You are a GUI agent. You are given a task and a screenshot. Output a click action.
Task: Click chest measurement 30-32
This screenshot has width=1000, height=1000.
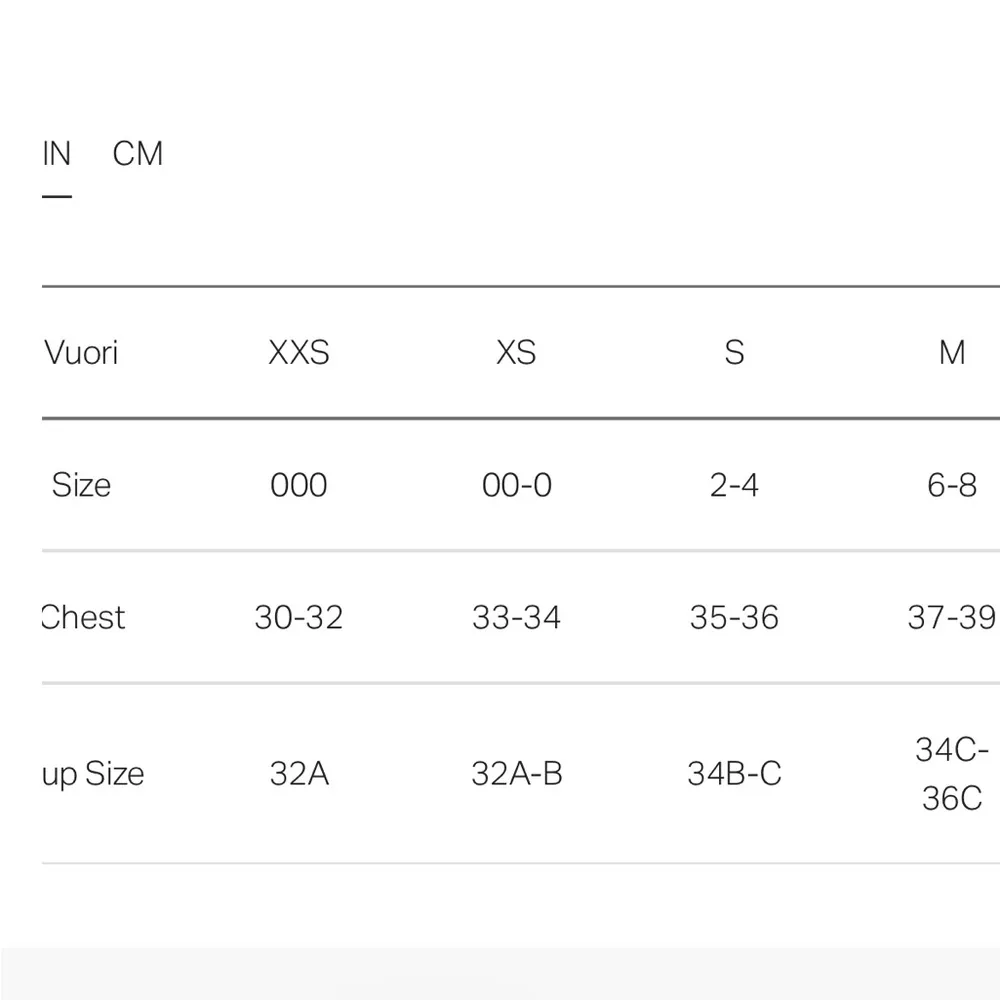point(299,617)
